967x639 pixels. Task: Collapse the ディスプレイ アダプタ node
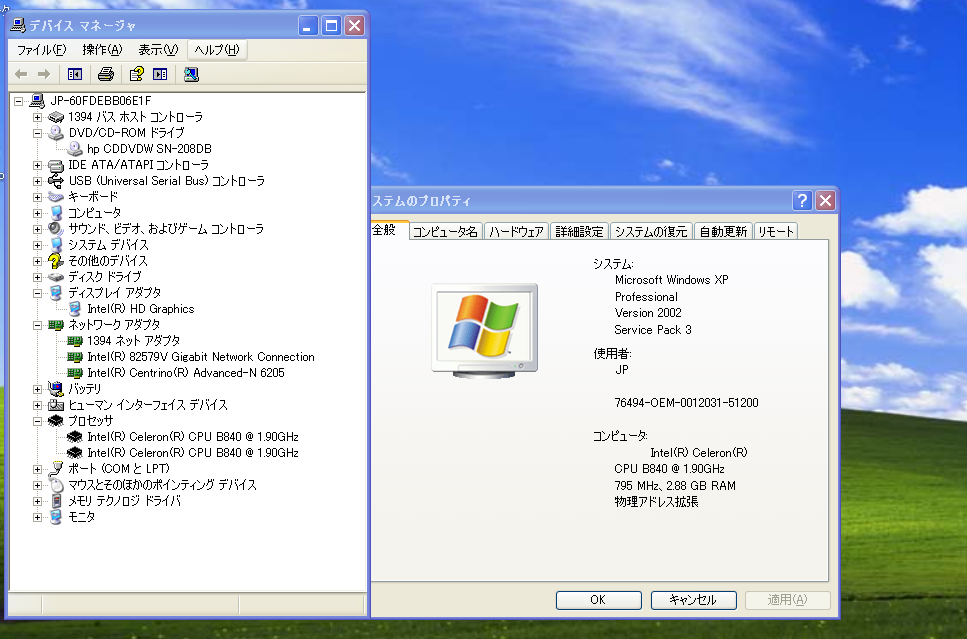(37, 294)
